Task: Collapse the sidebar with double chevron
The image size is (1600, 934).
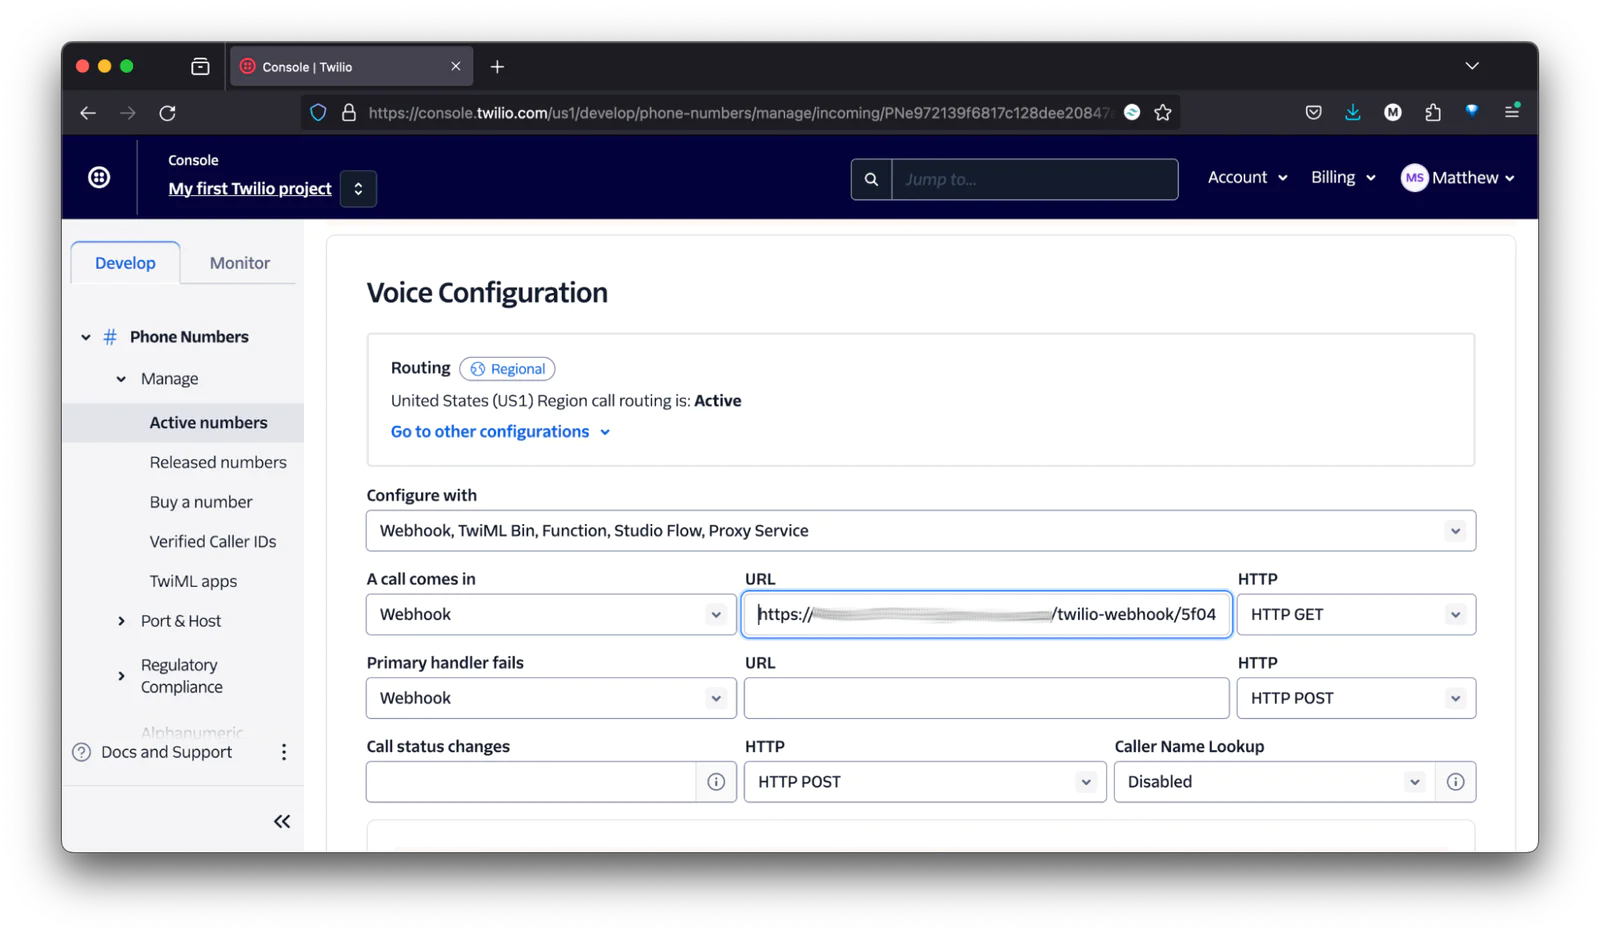Action: point(282,821)
